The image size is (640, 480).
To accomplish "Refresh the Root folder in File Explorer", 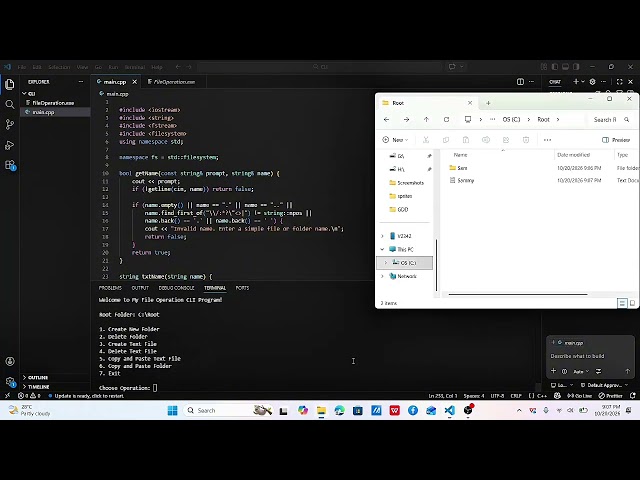I will (446, 120).
